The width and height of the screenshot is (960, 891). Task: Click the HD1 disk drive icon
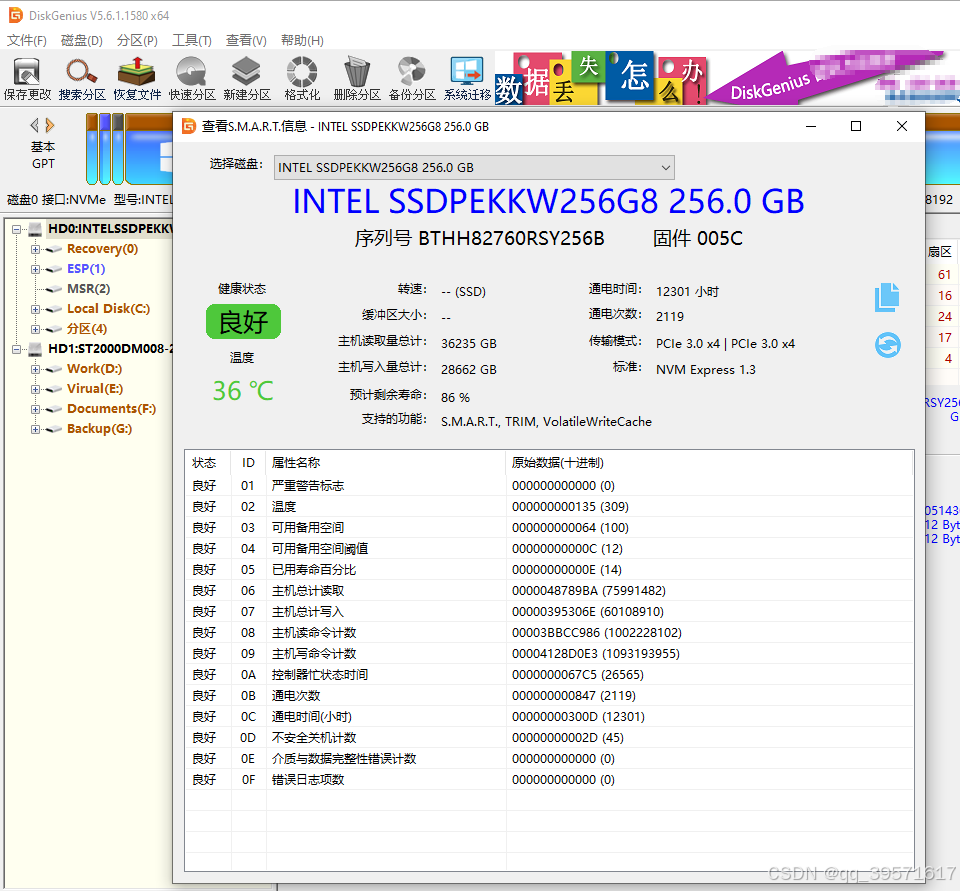[x=36, y=349]
